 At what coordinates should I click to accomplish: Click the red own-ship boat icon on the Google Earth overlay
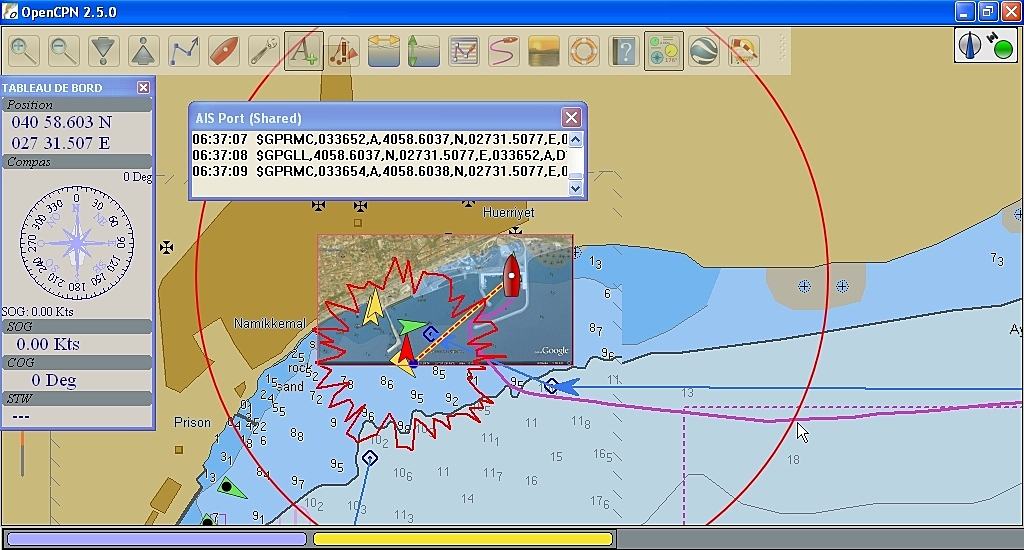pyautogui.click(x=511, y=275)
